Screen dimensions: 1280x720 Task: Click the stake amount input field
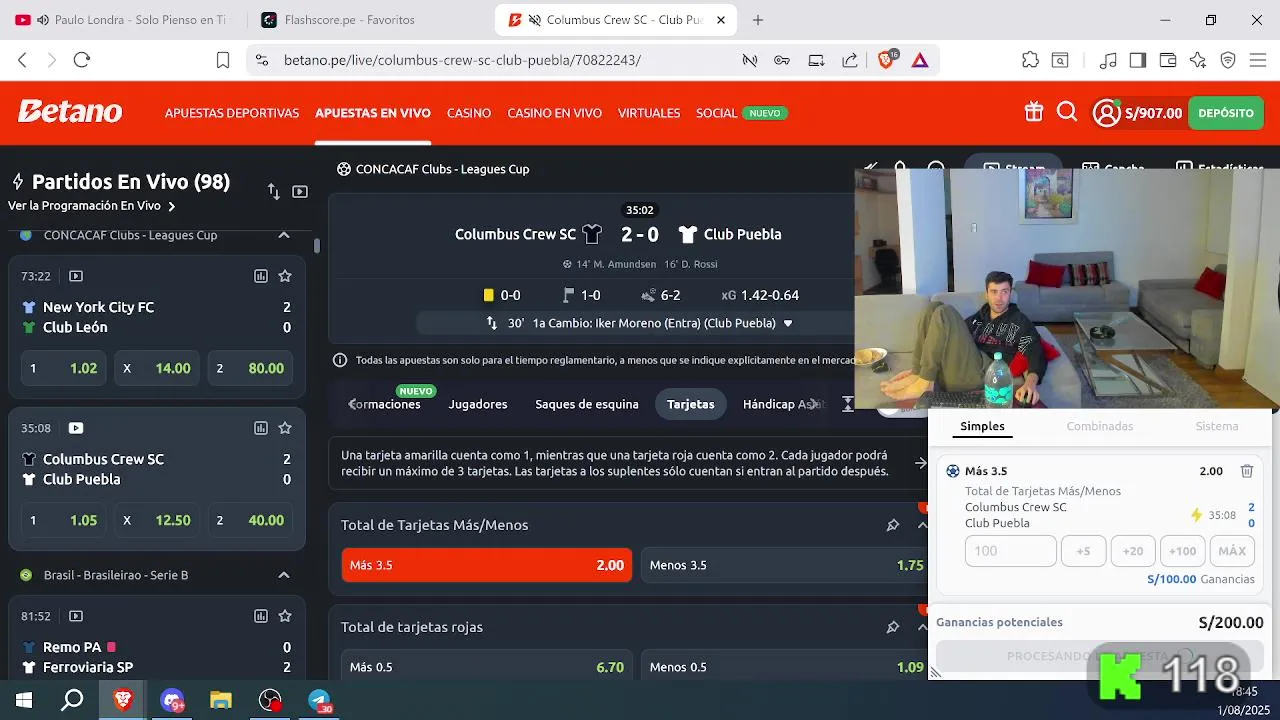point(1010,551)
